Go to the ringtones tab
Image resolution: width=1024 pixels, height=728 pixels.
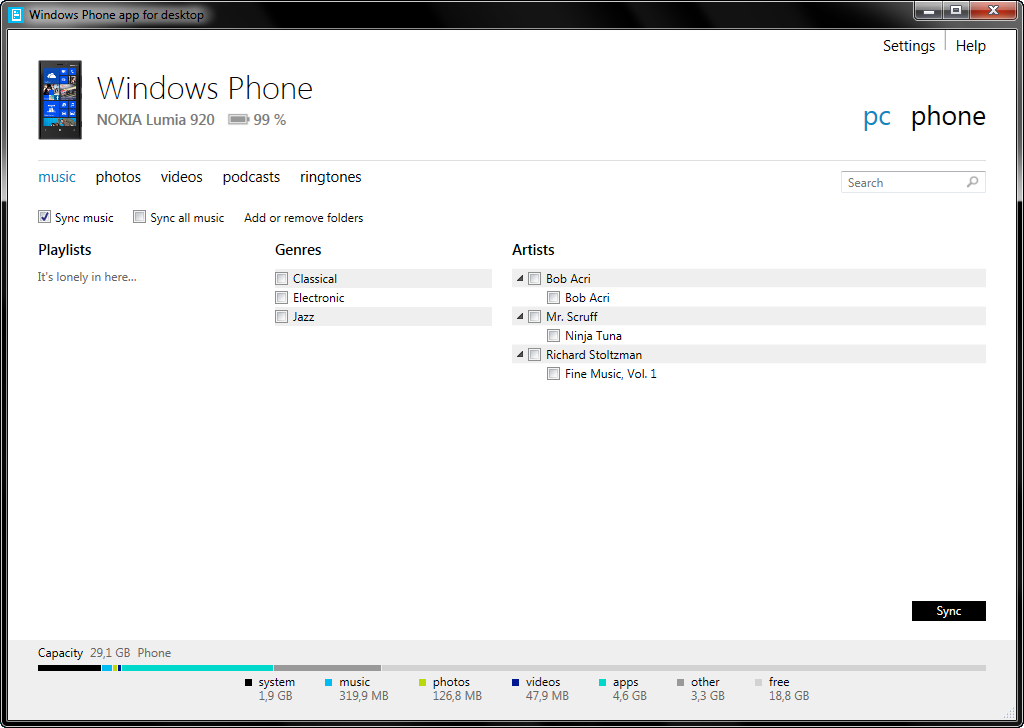click(x=330, y=177)
